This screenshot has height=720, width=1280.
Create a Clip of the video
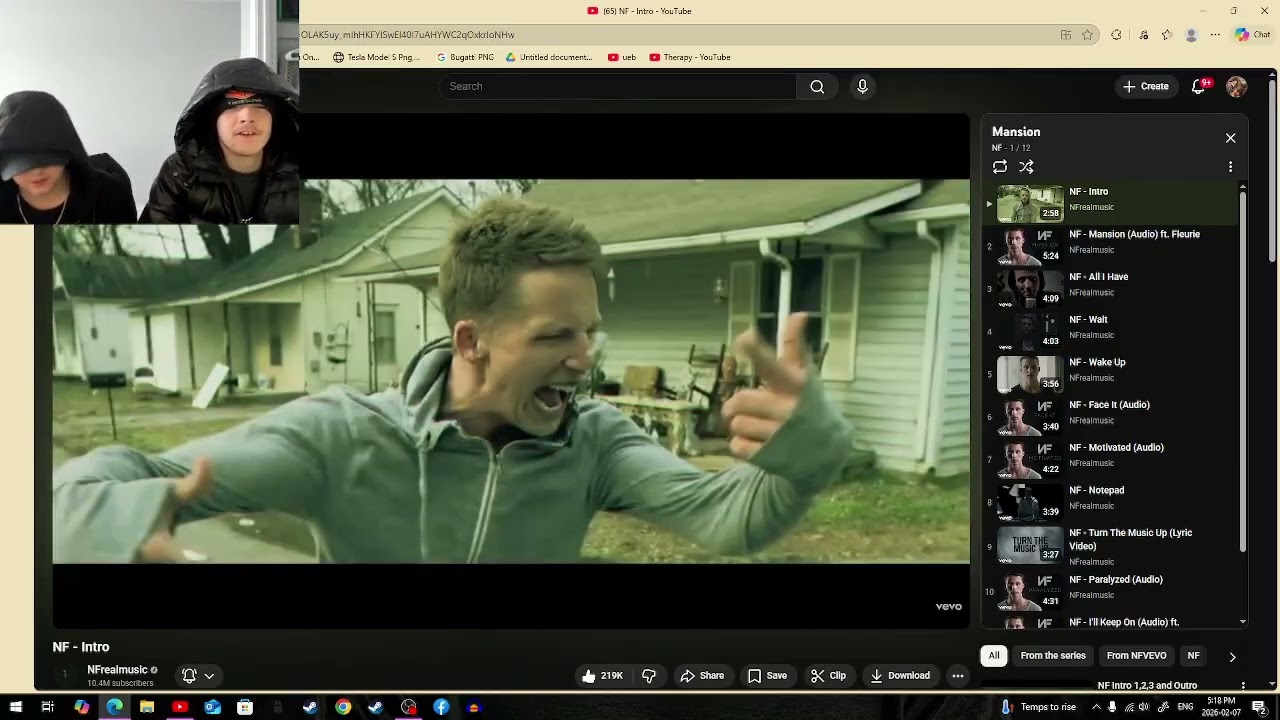click(x=828, y=676)
